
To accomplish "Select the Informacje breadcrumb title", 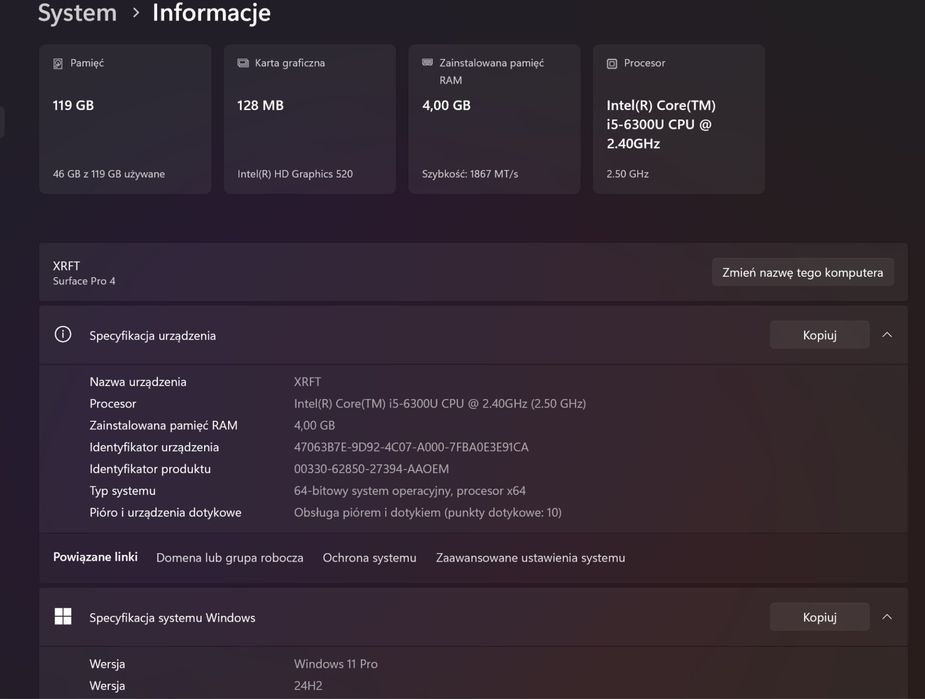I will coord(211,12).
